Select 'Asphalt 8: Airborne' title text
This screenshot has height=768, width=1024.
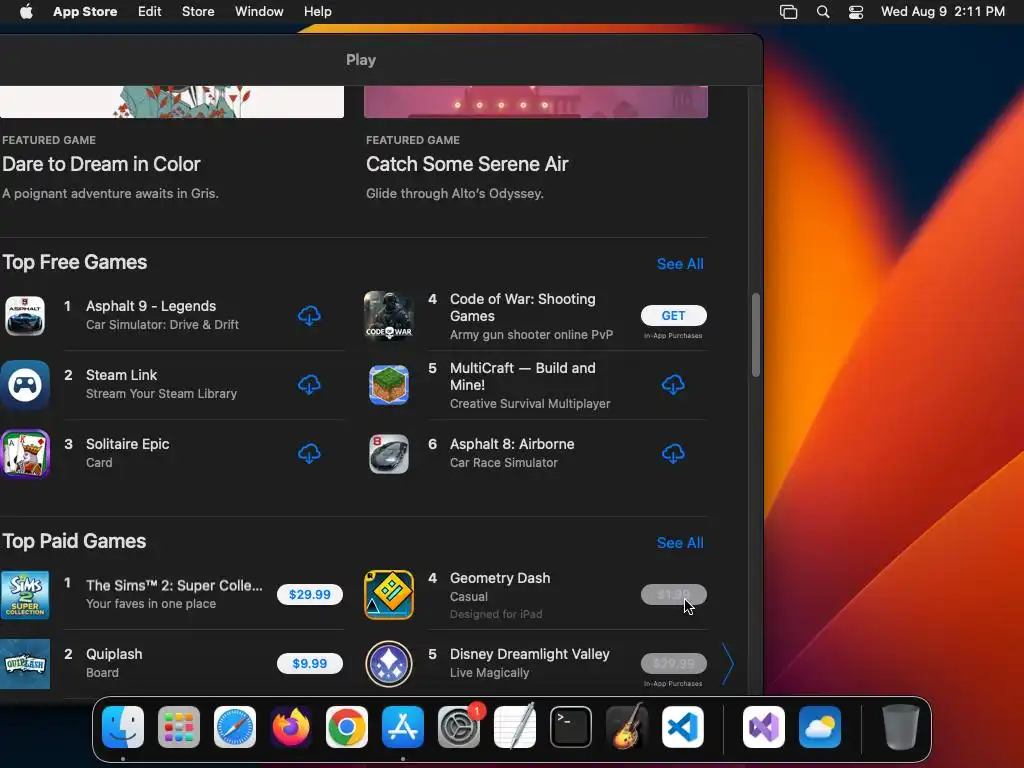[512, 444]
